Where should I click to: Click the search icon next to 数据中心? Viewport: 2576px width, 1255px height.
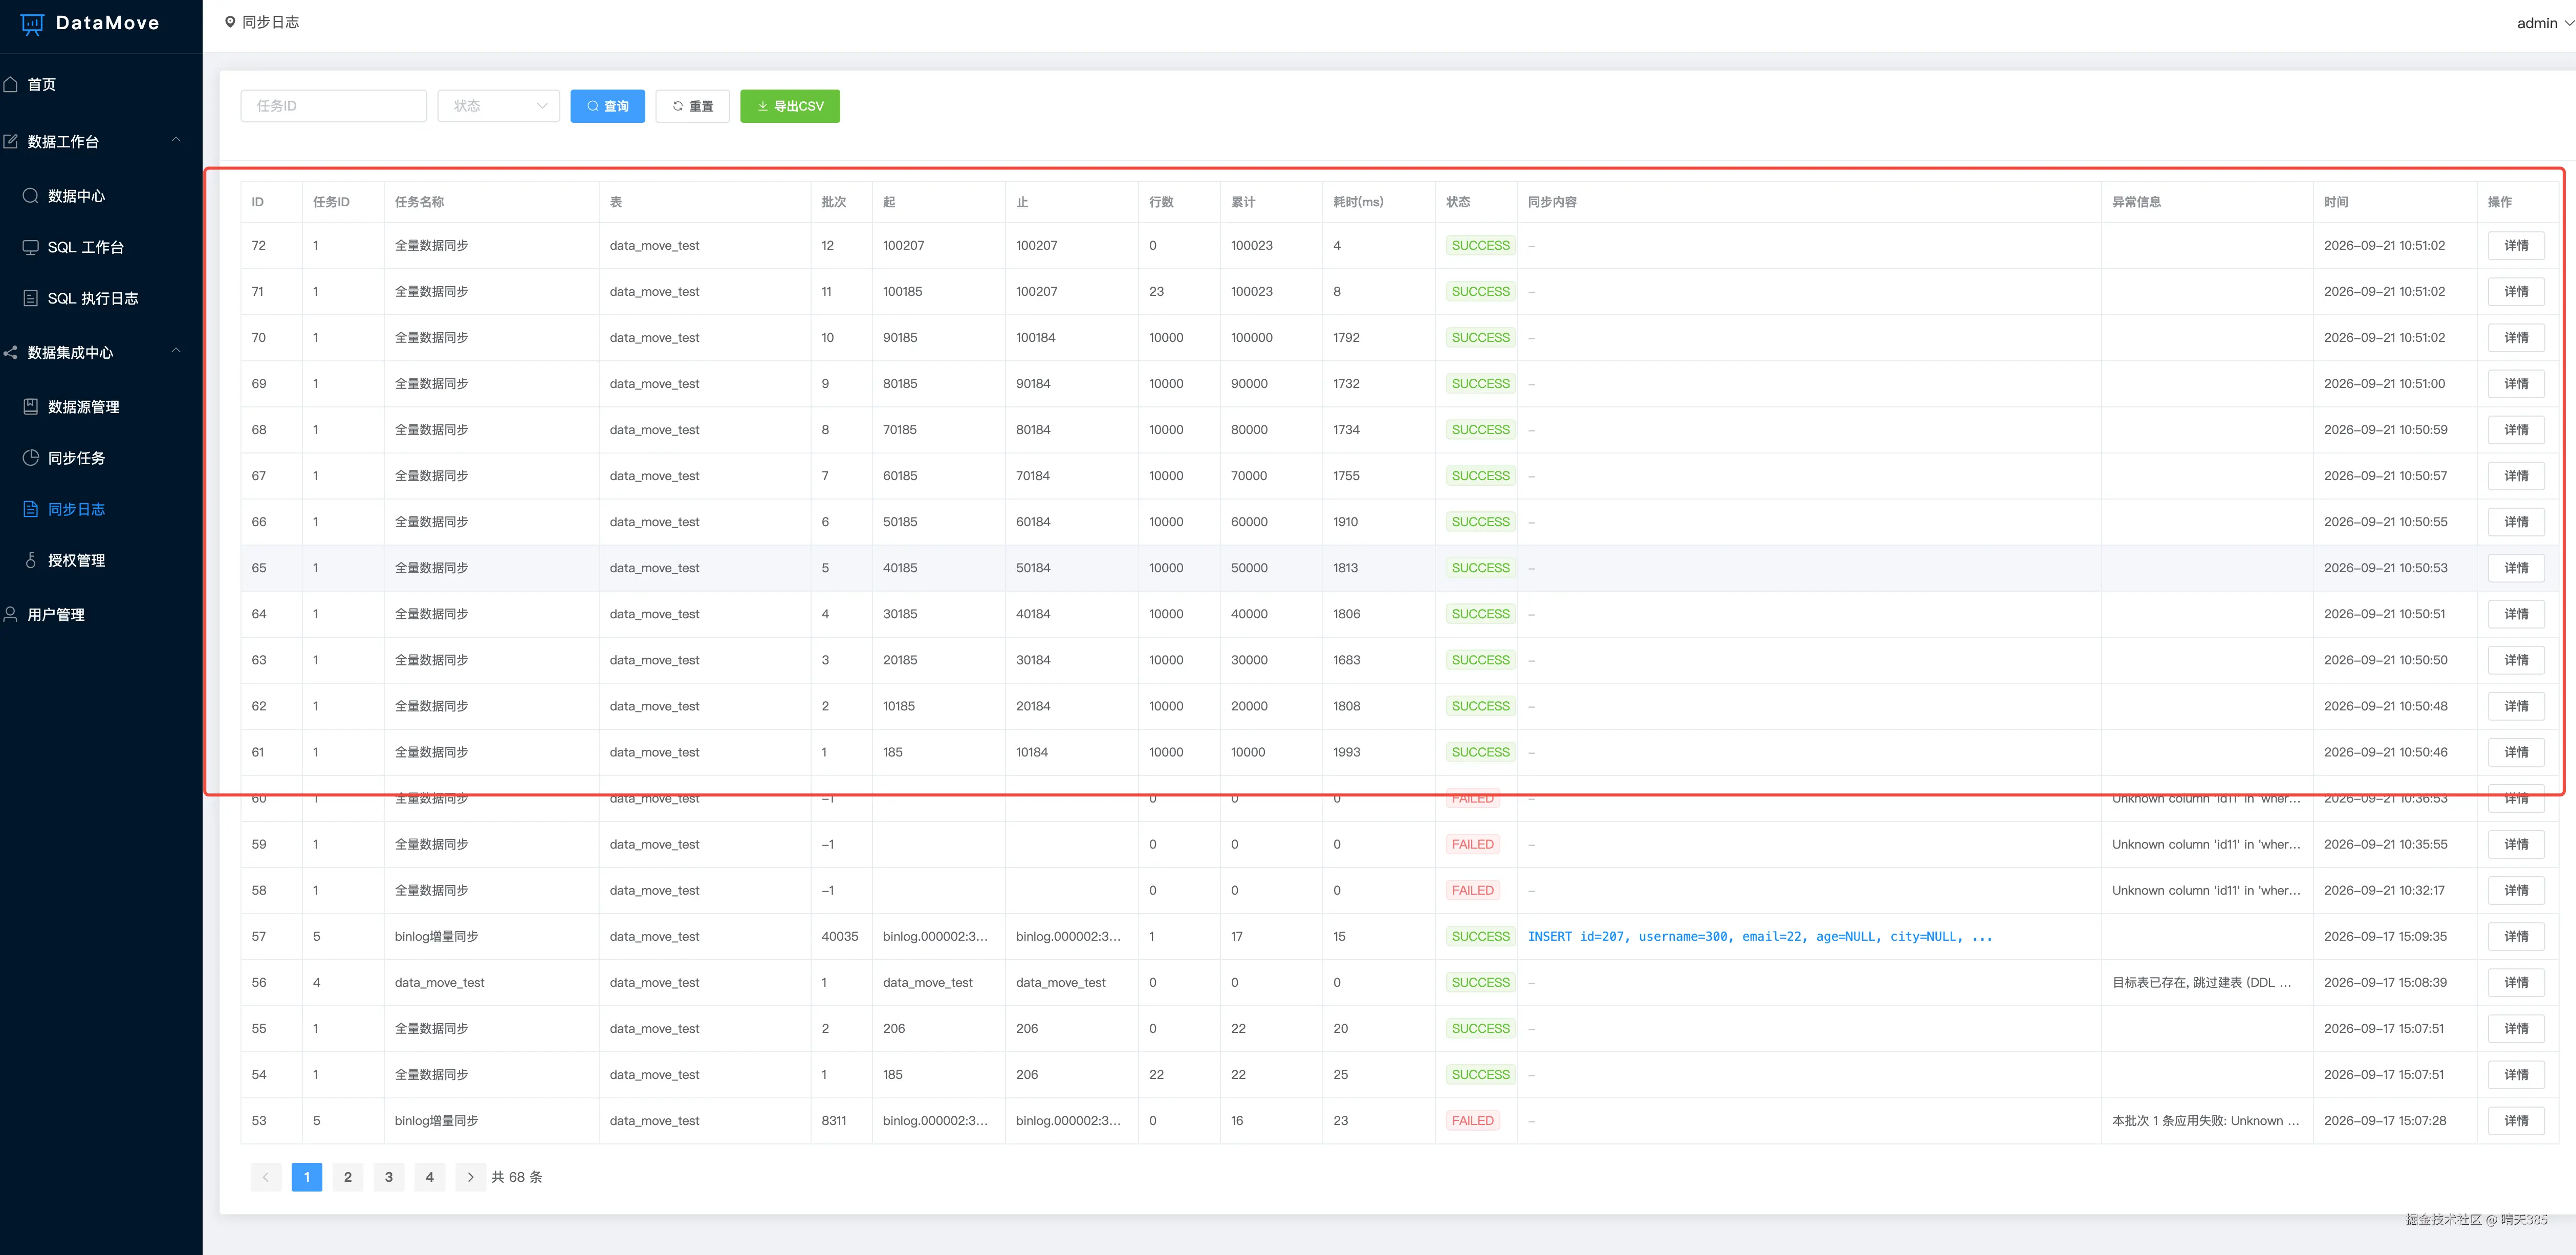[31, 195]
